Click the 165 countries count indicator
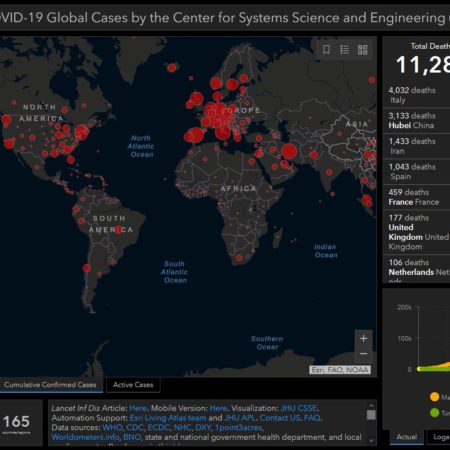 (16, 423)
